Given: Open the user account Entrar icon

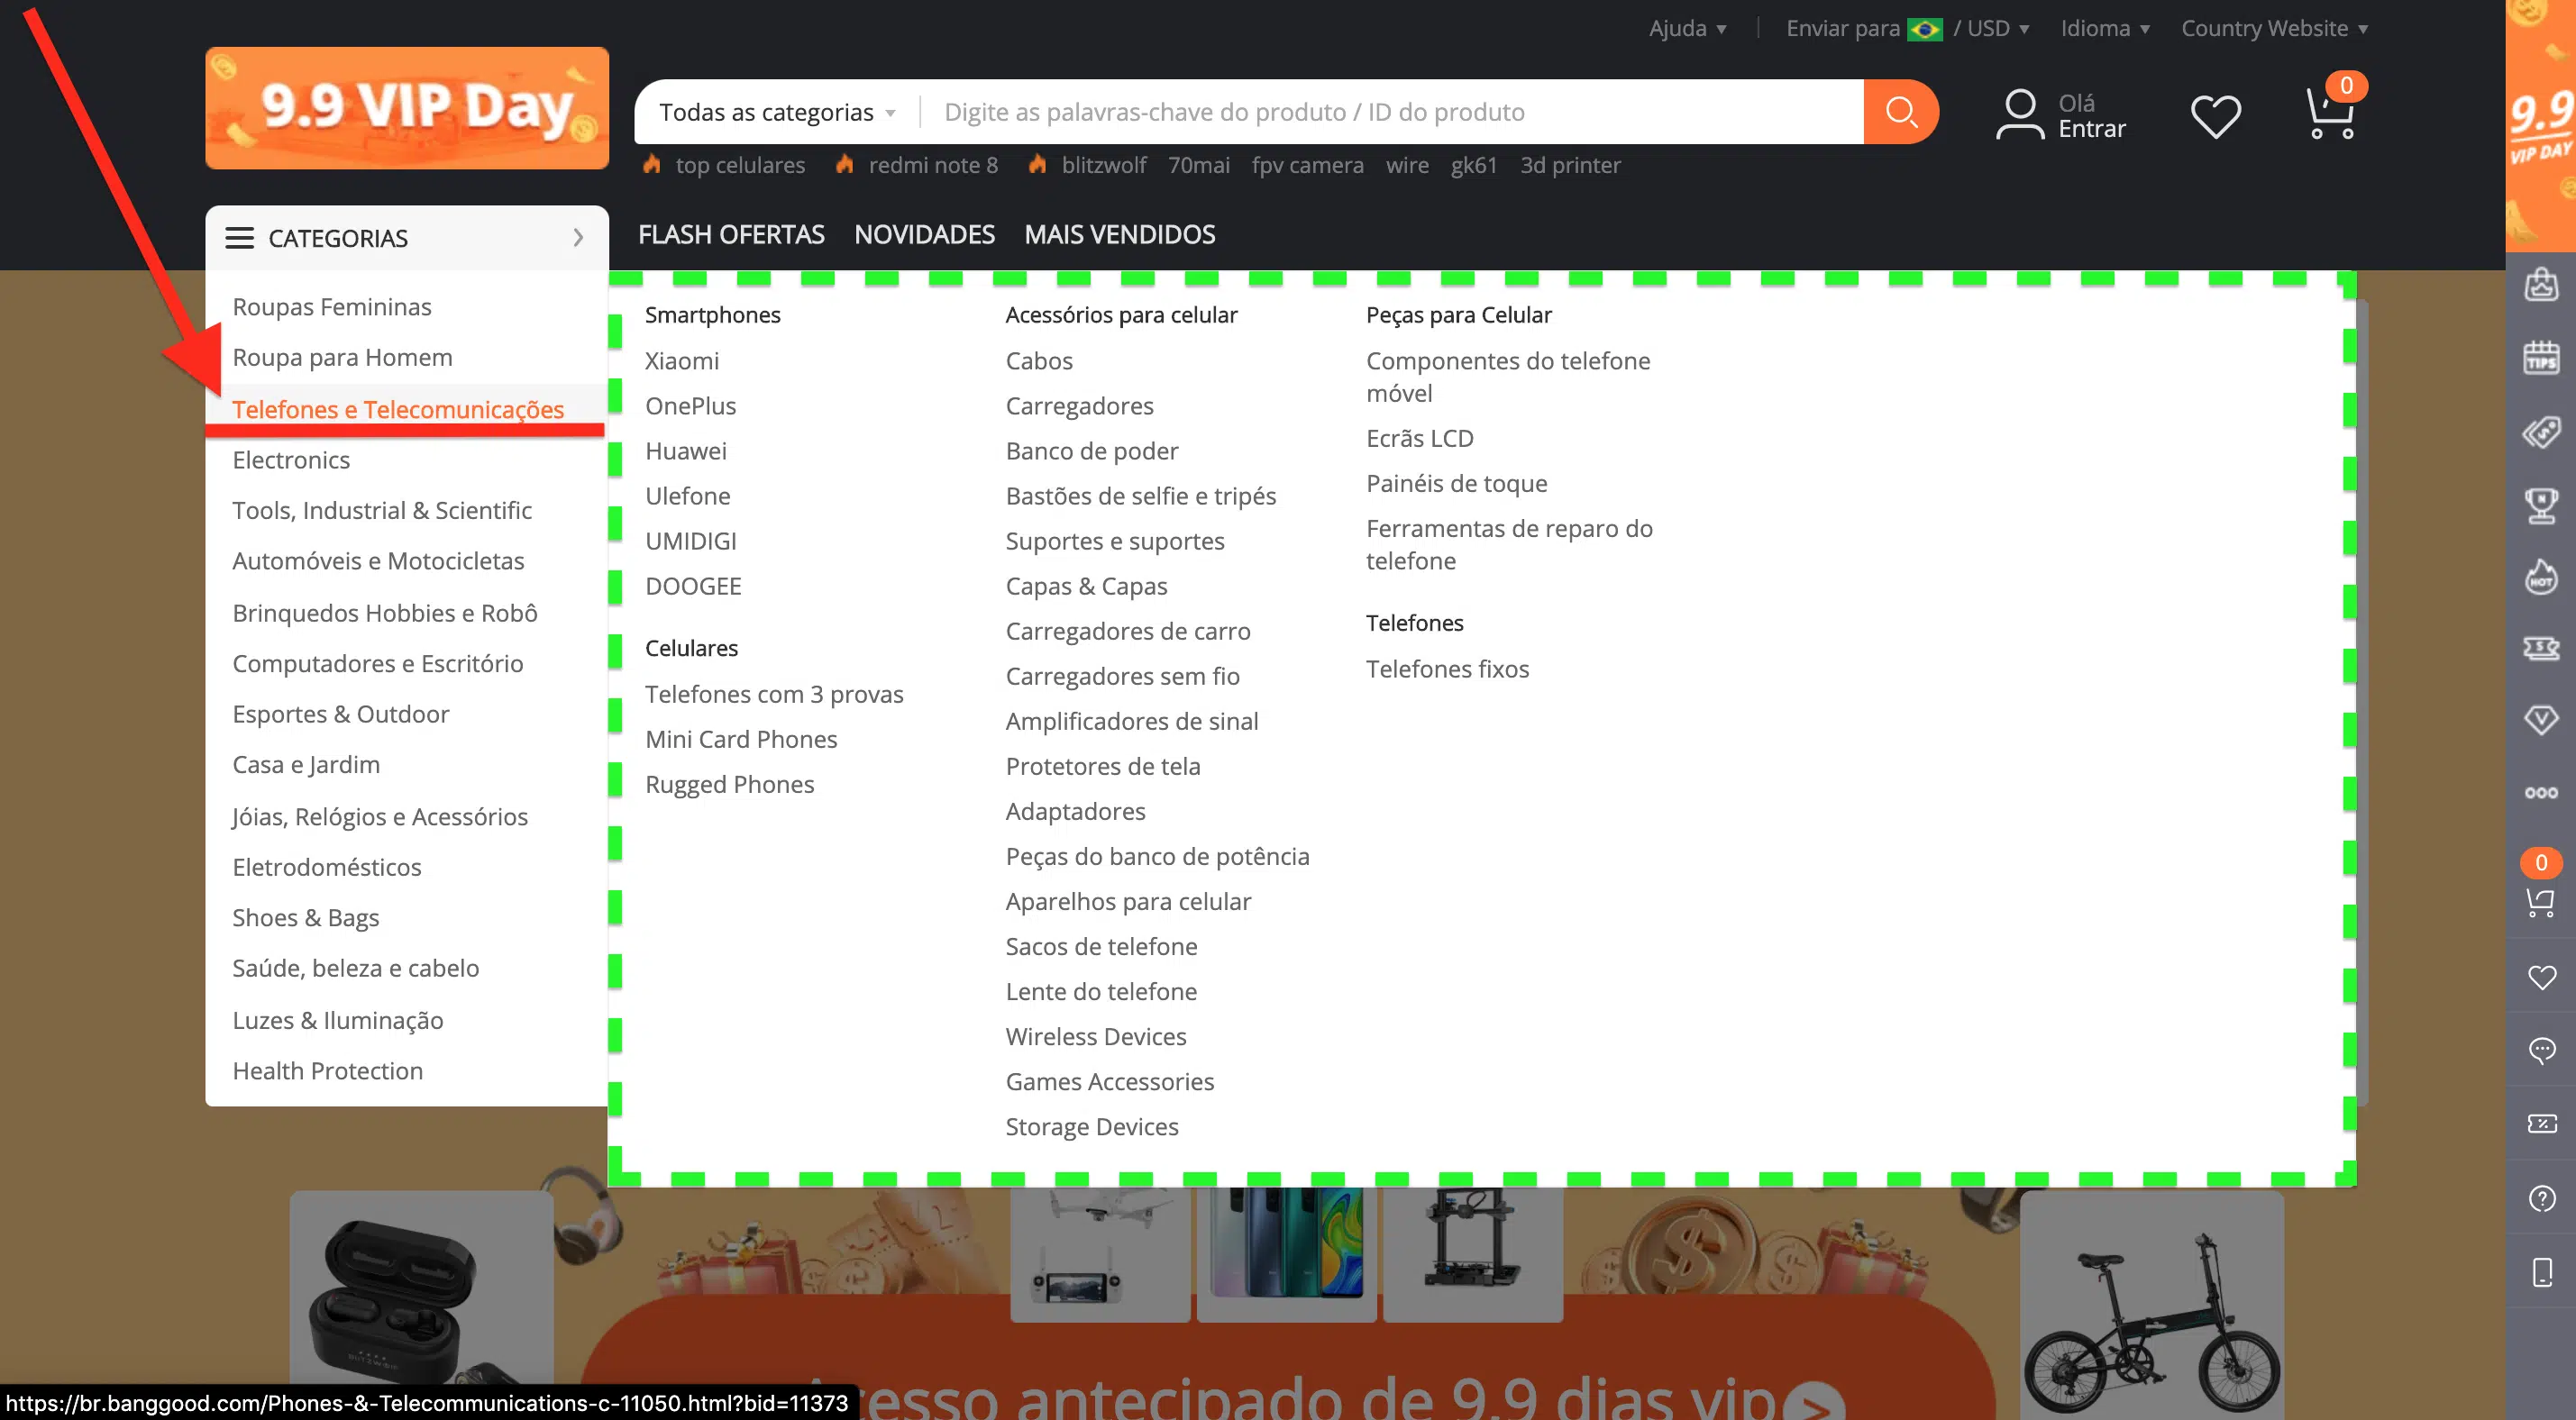Looking at the screenshot, I should [2019, 115].
